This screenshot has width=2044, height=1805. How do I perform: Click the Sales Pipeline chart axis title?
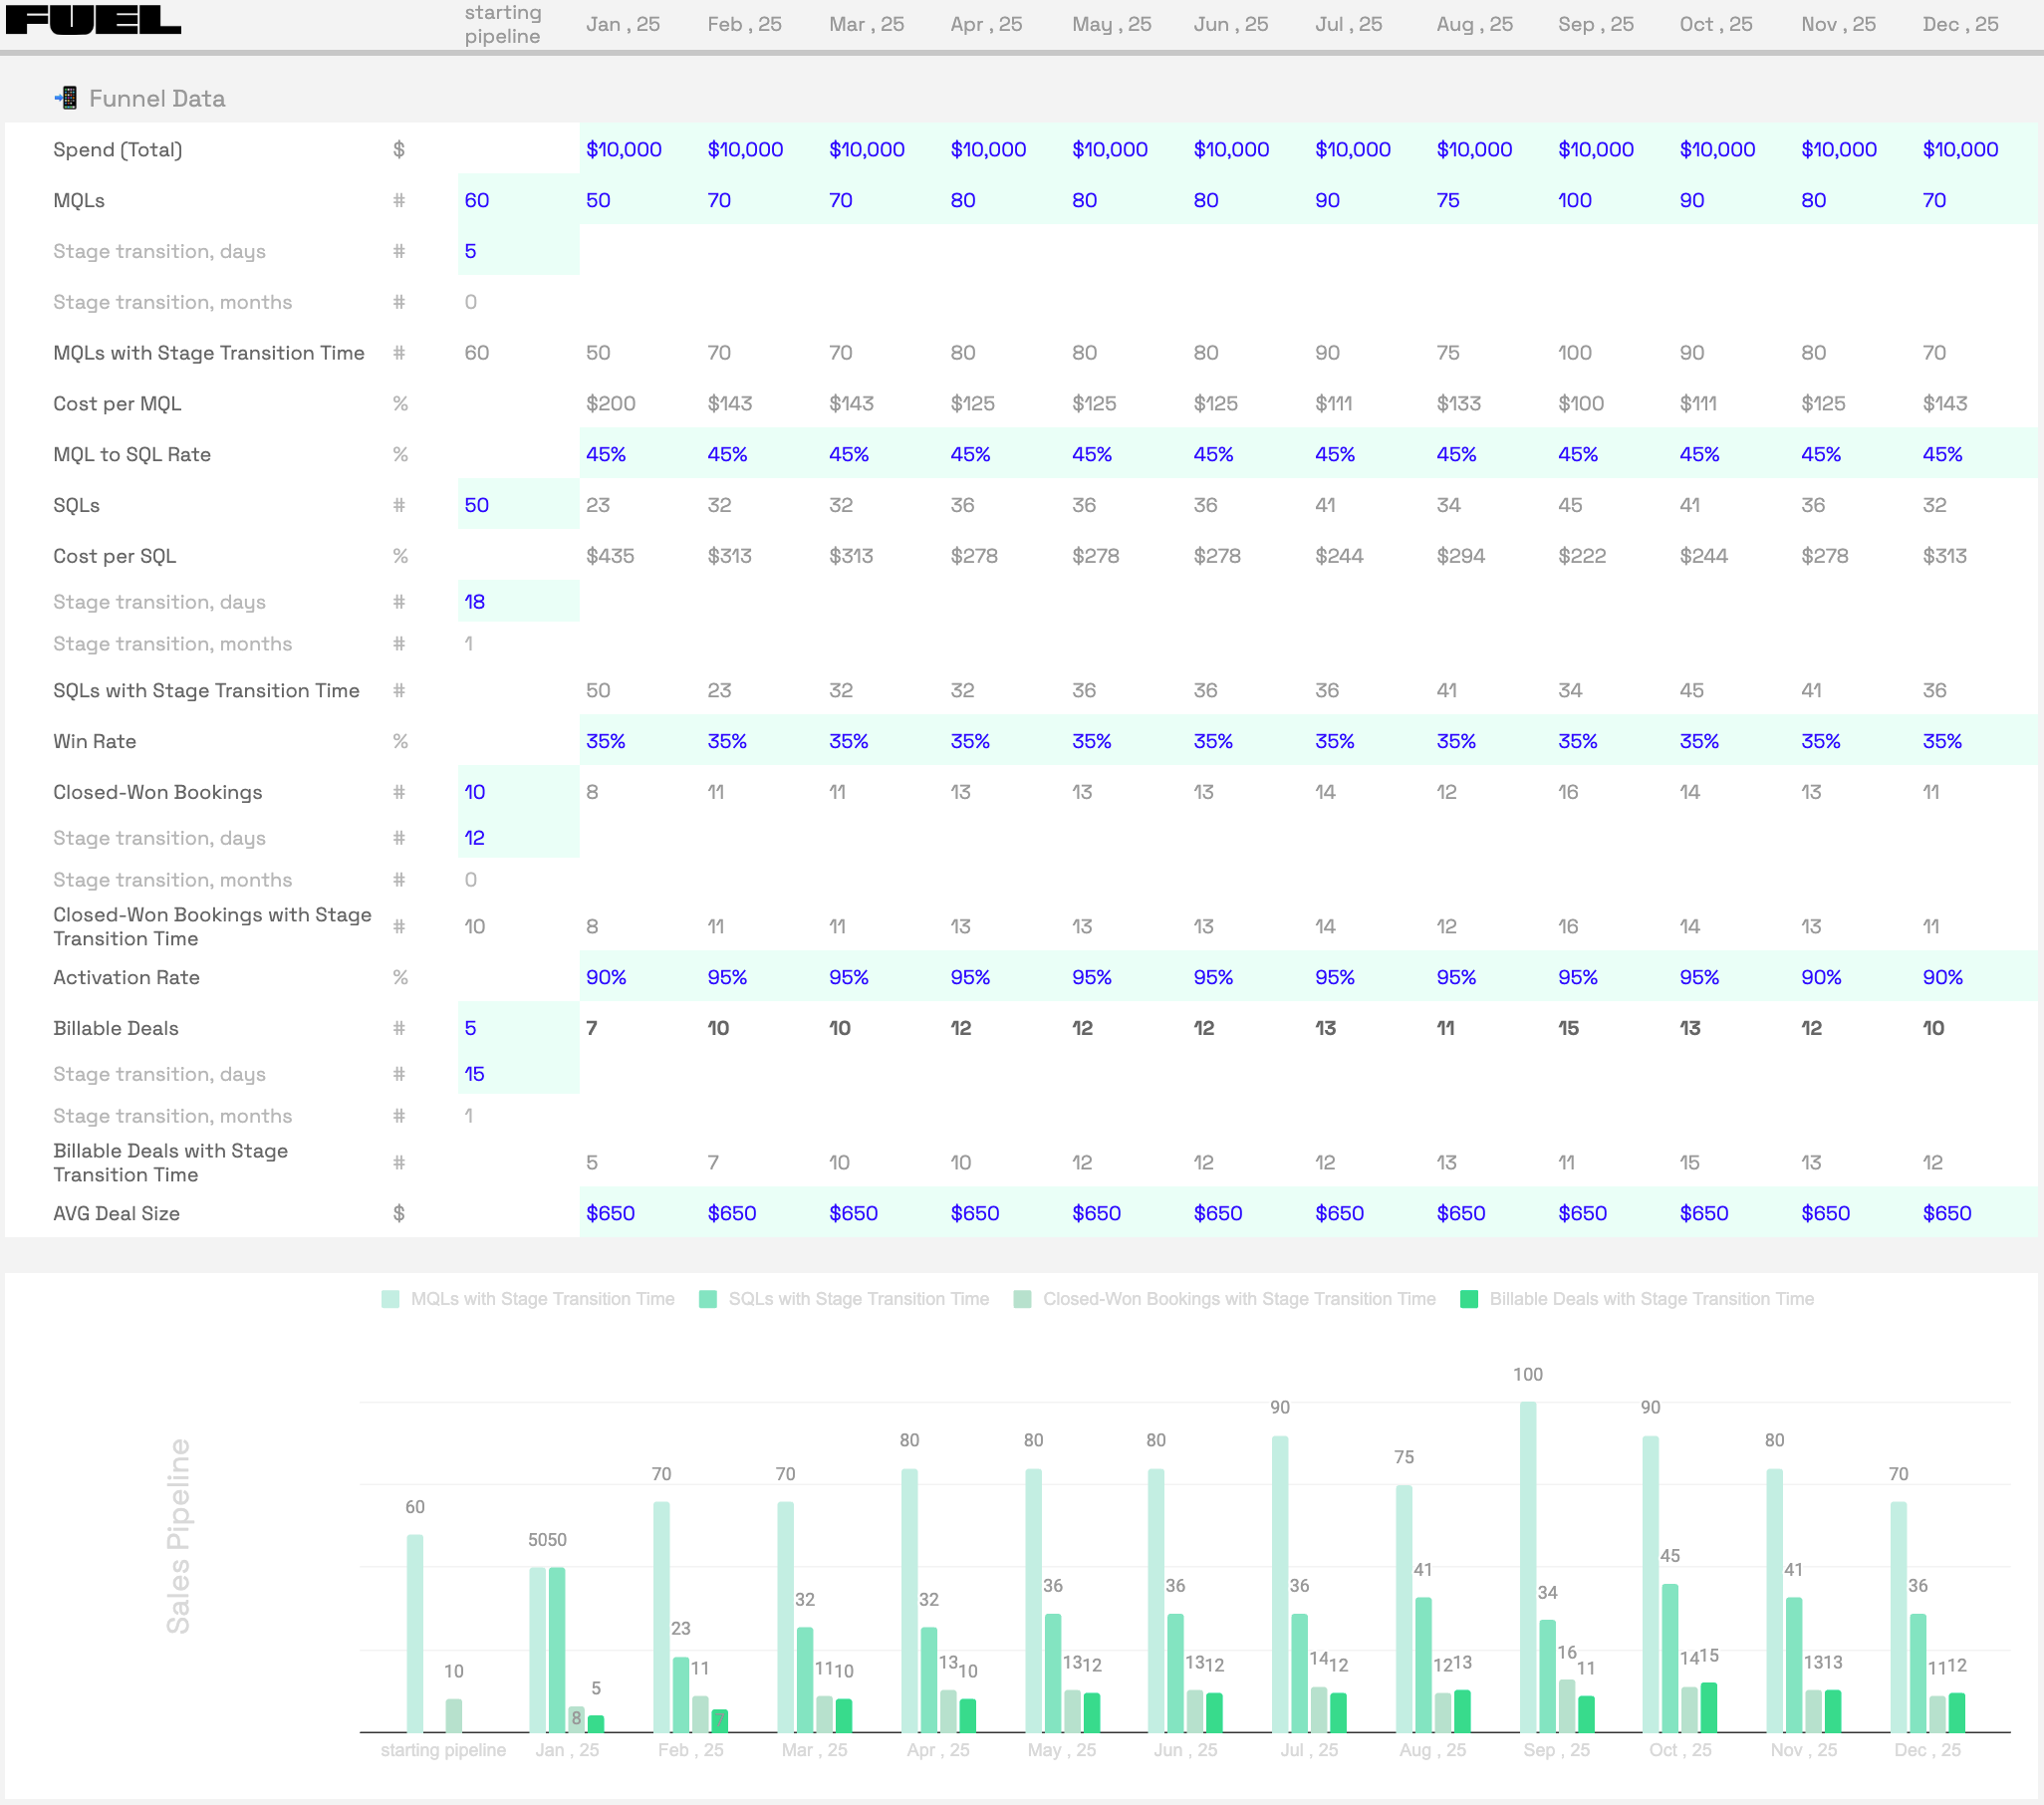(178, 1535)
